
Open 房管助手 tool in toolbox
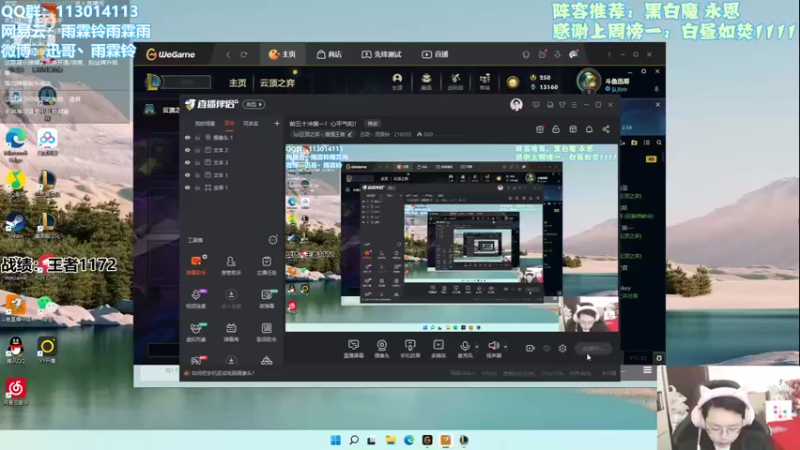(231, 265)
